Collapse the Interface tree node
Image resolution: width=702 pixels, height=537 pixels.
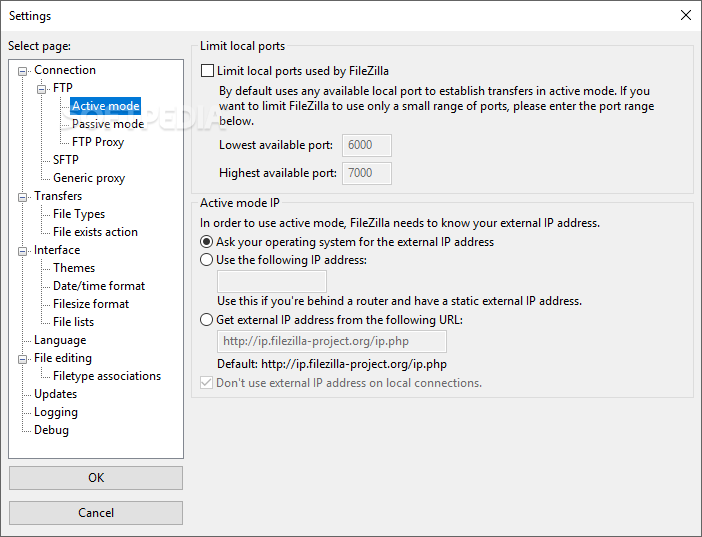click(24, 250)
